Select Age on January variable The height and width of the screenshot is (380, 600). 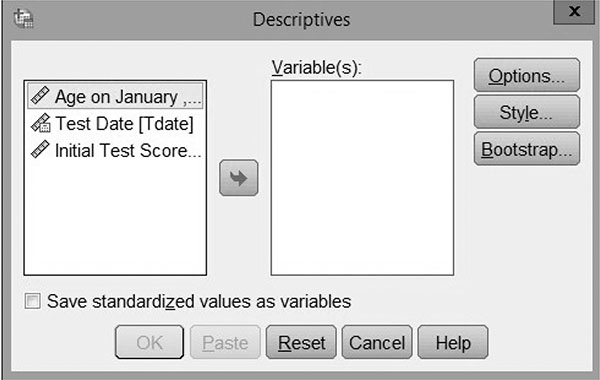[115, 96]
